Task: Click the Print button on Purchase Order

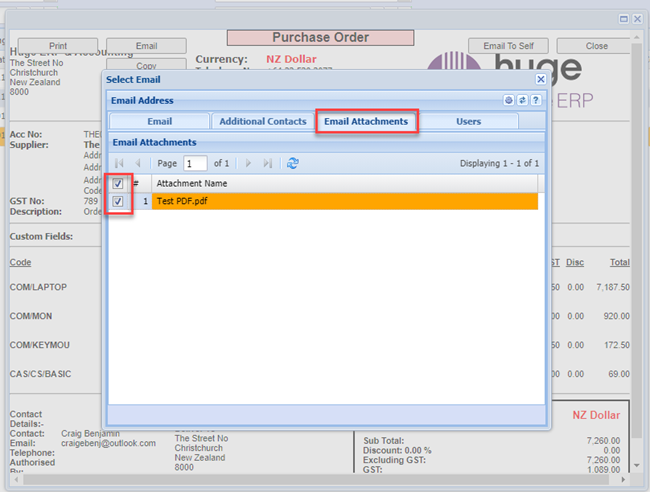Action: click(58, 46)
